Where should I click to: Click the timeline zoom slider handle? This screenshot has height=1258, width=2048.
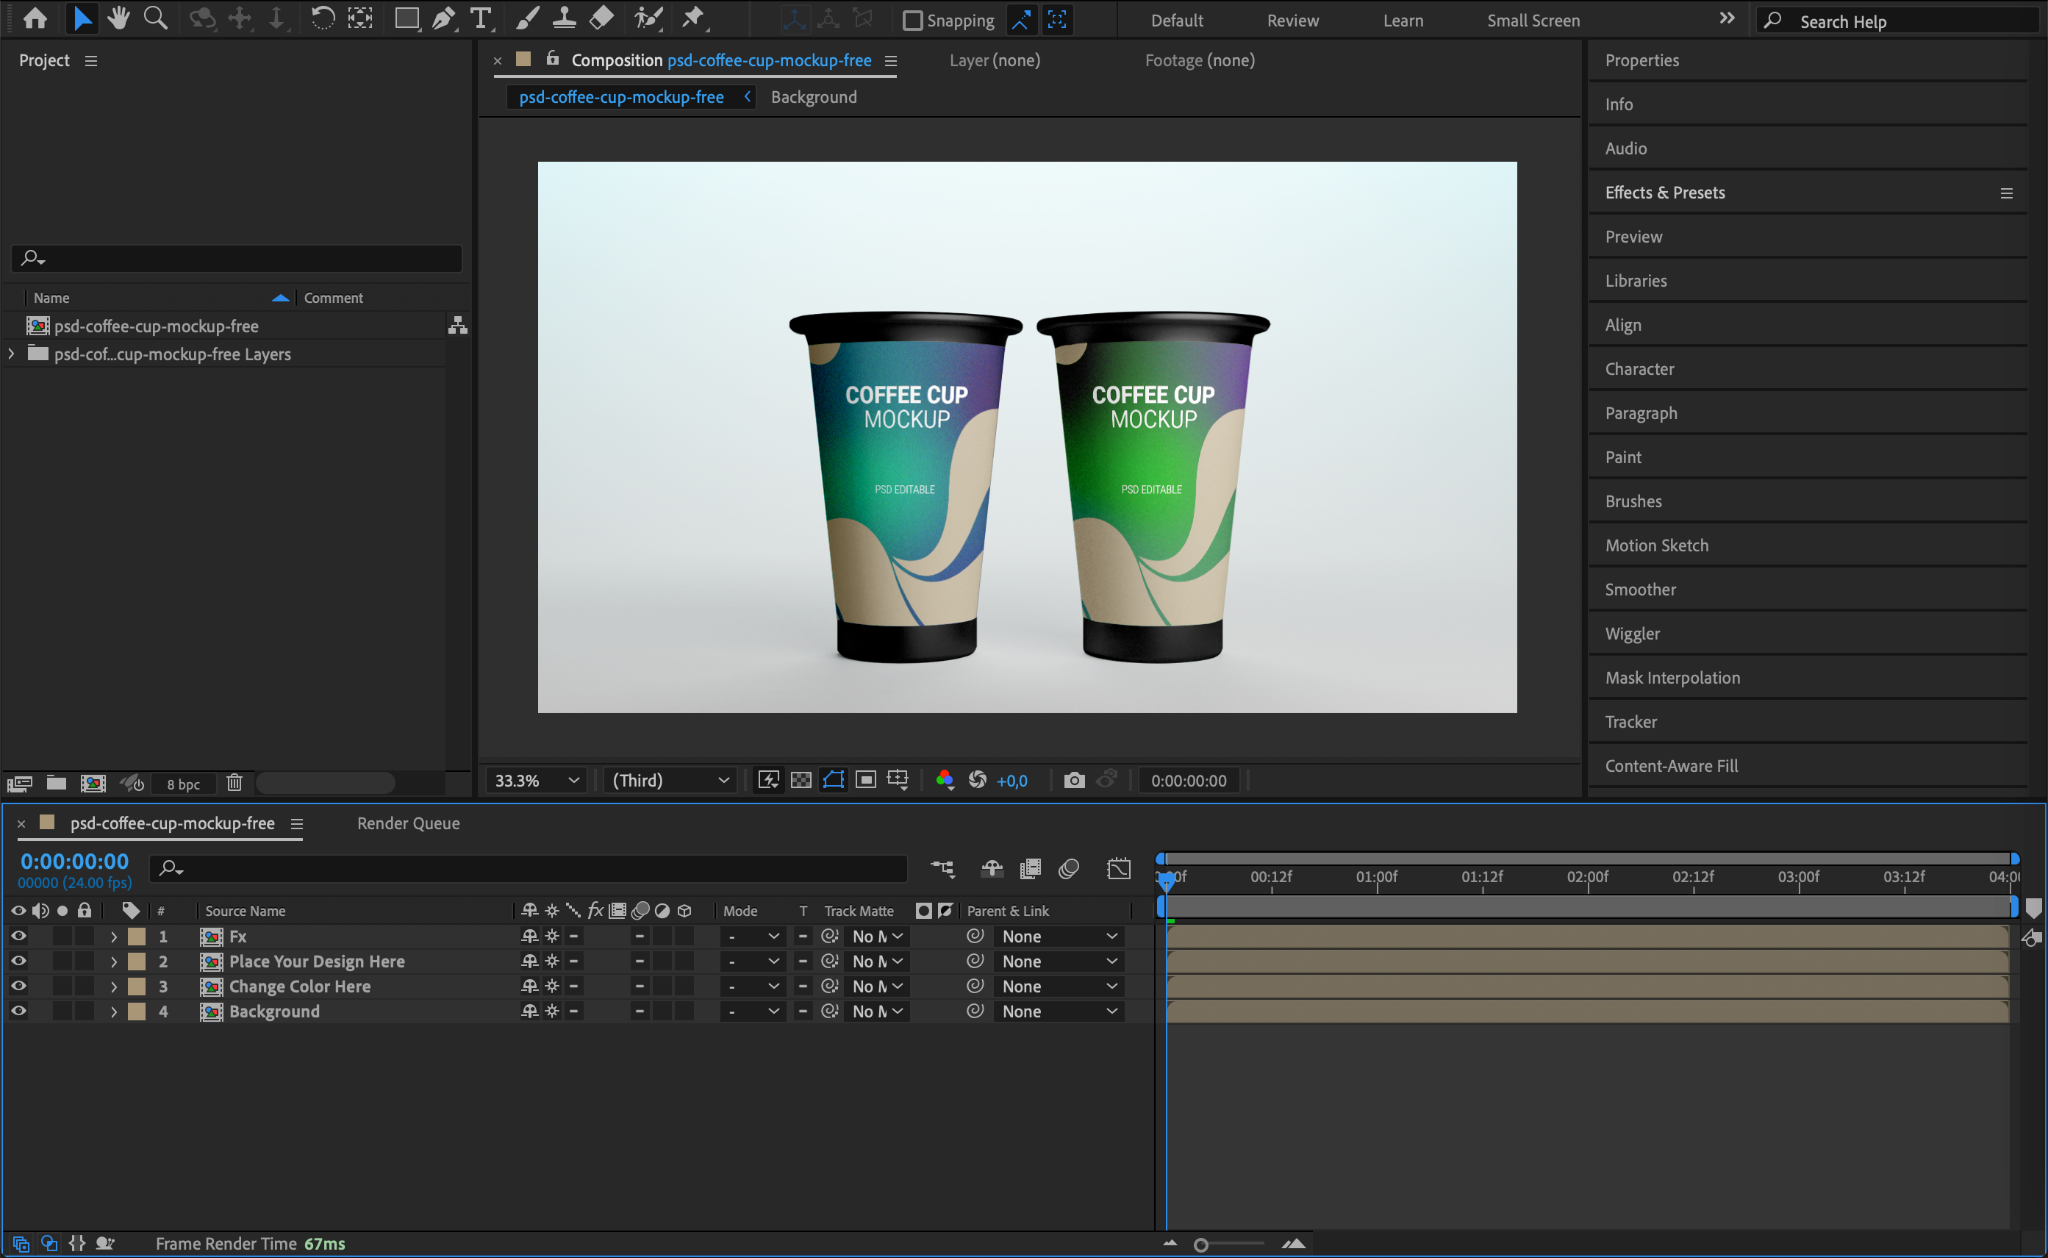(1201, 1244)
